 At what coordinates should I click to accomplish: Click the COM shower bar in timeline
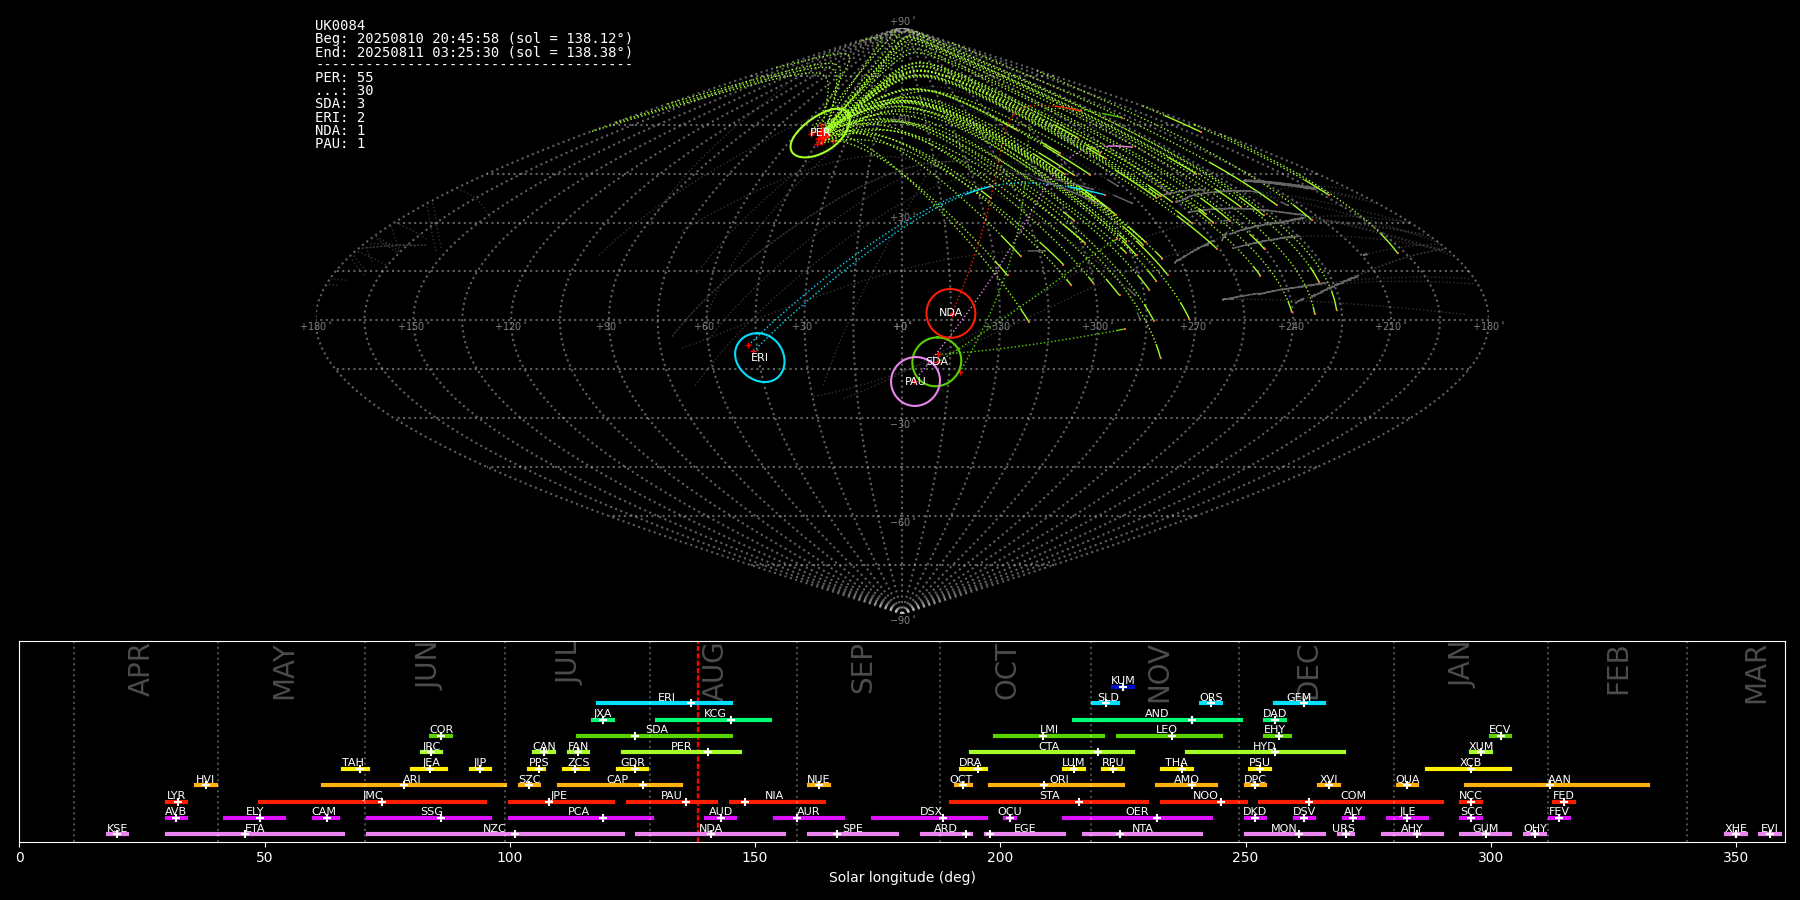(1351, 801)
